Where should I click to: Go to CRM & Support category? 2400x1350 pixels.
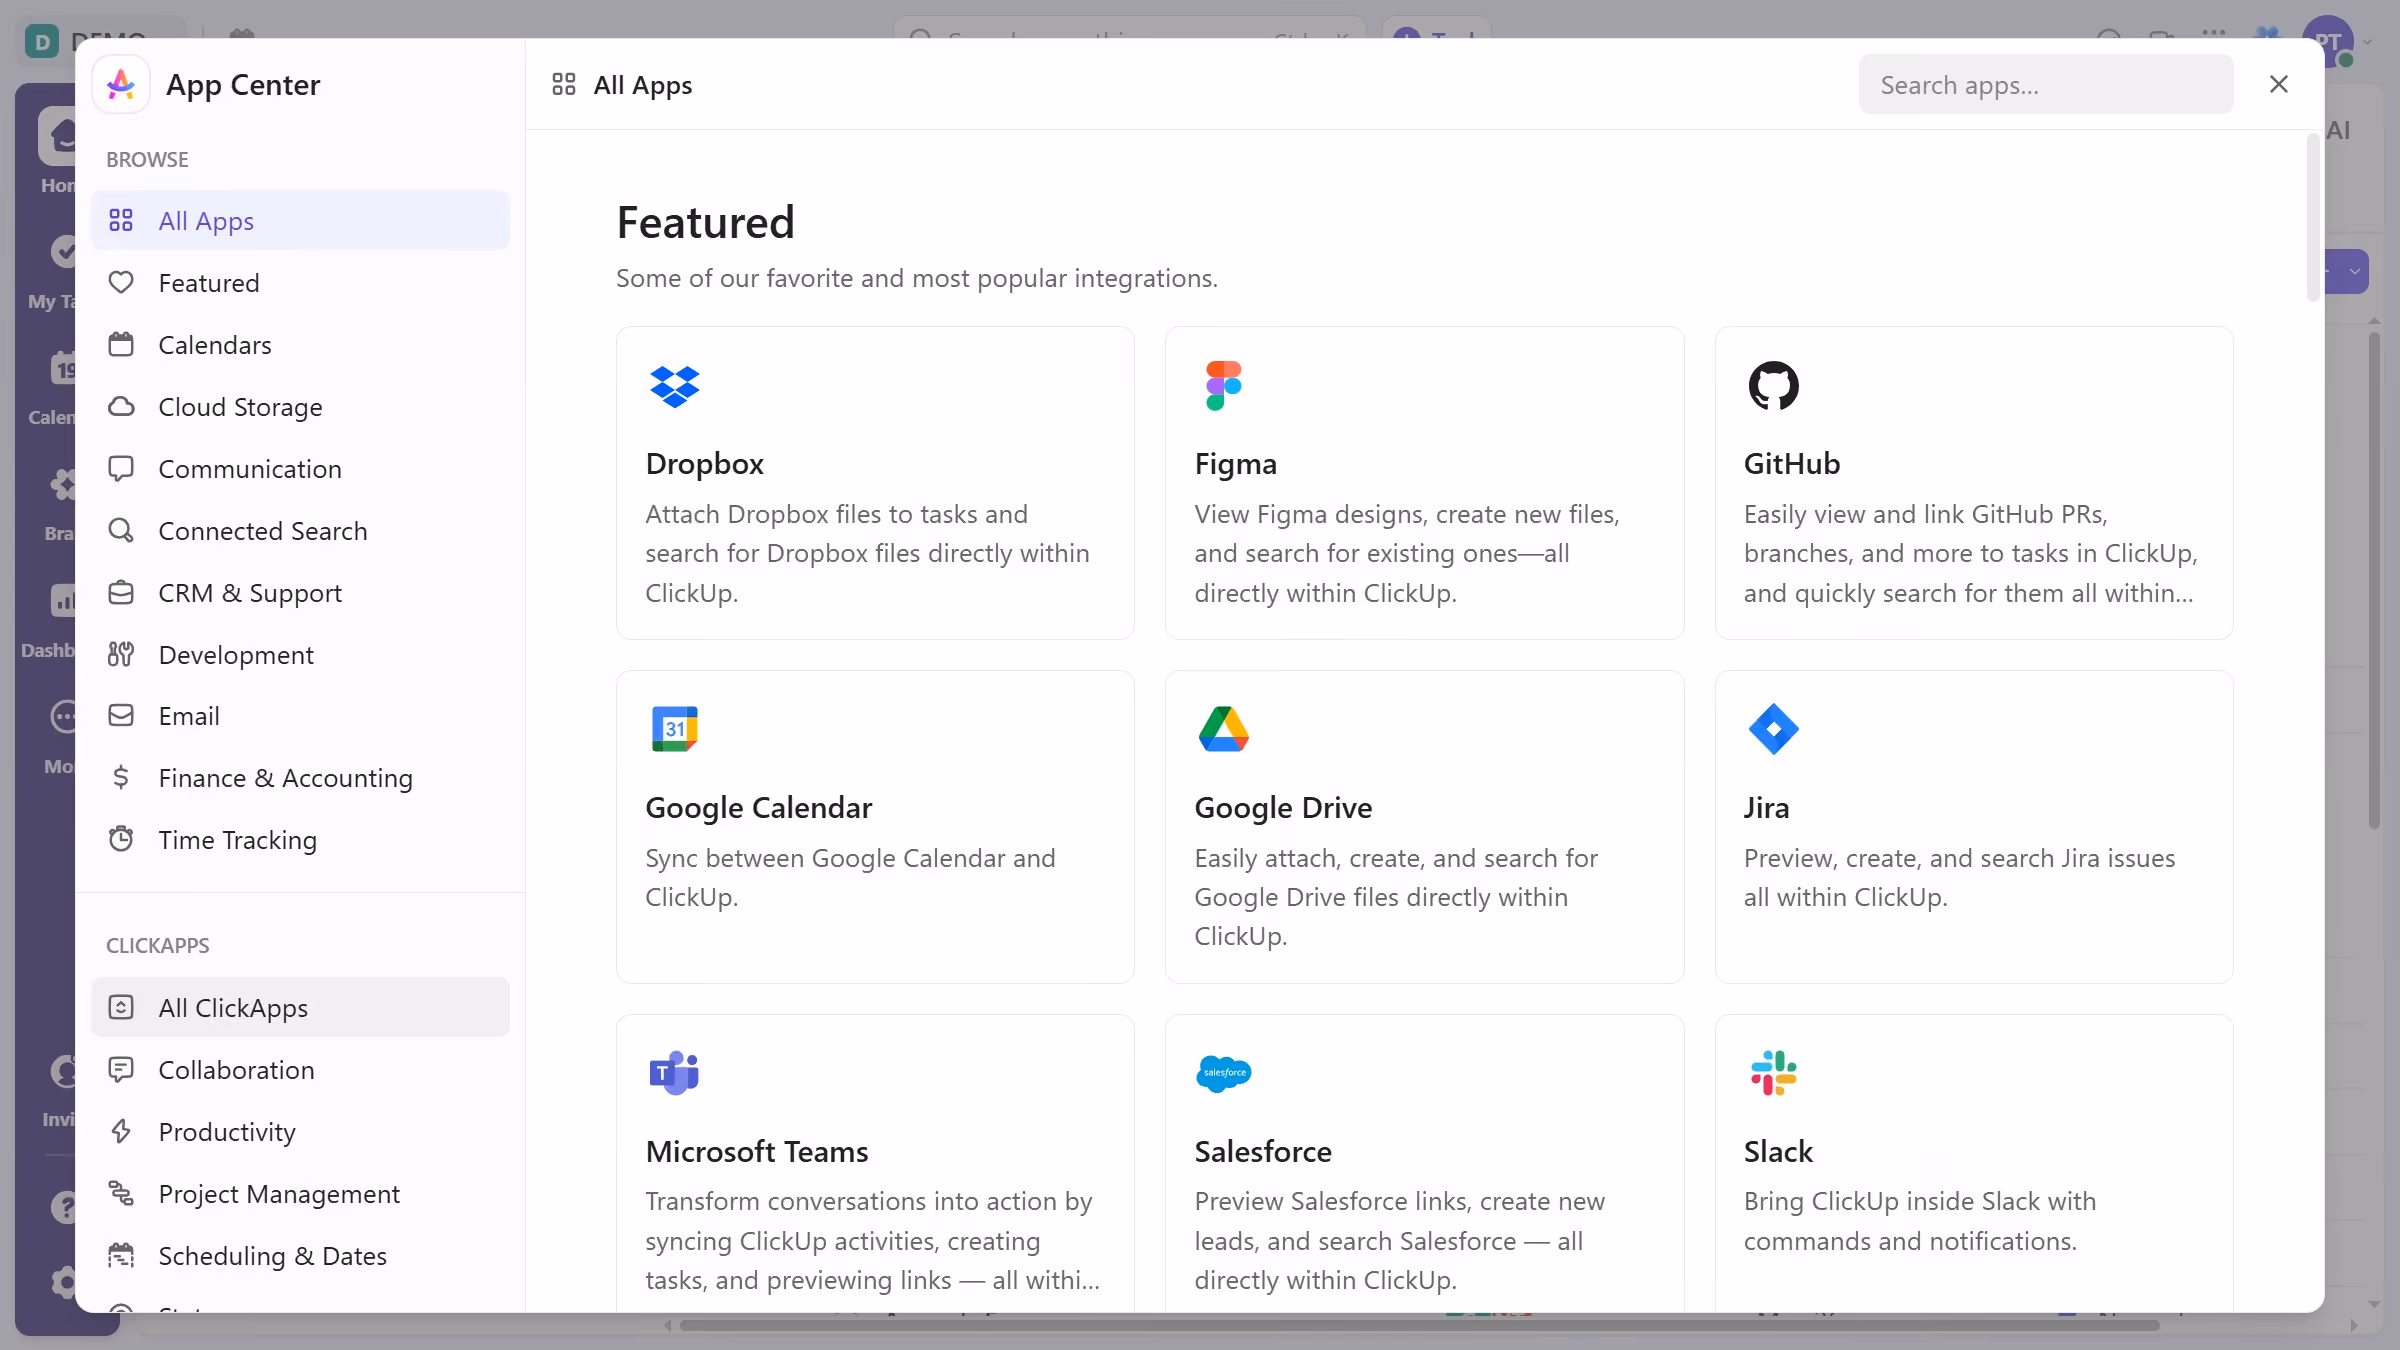[x=300, y=593]
